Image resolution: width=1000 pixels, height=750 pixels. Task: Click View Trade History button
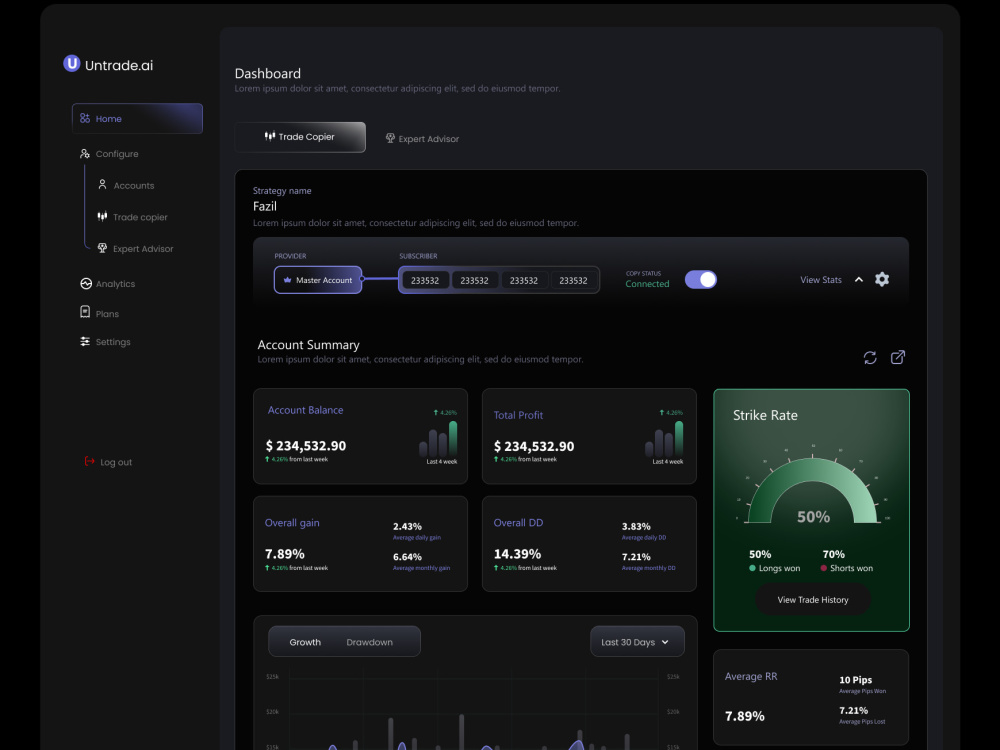tap(812, 599)
